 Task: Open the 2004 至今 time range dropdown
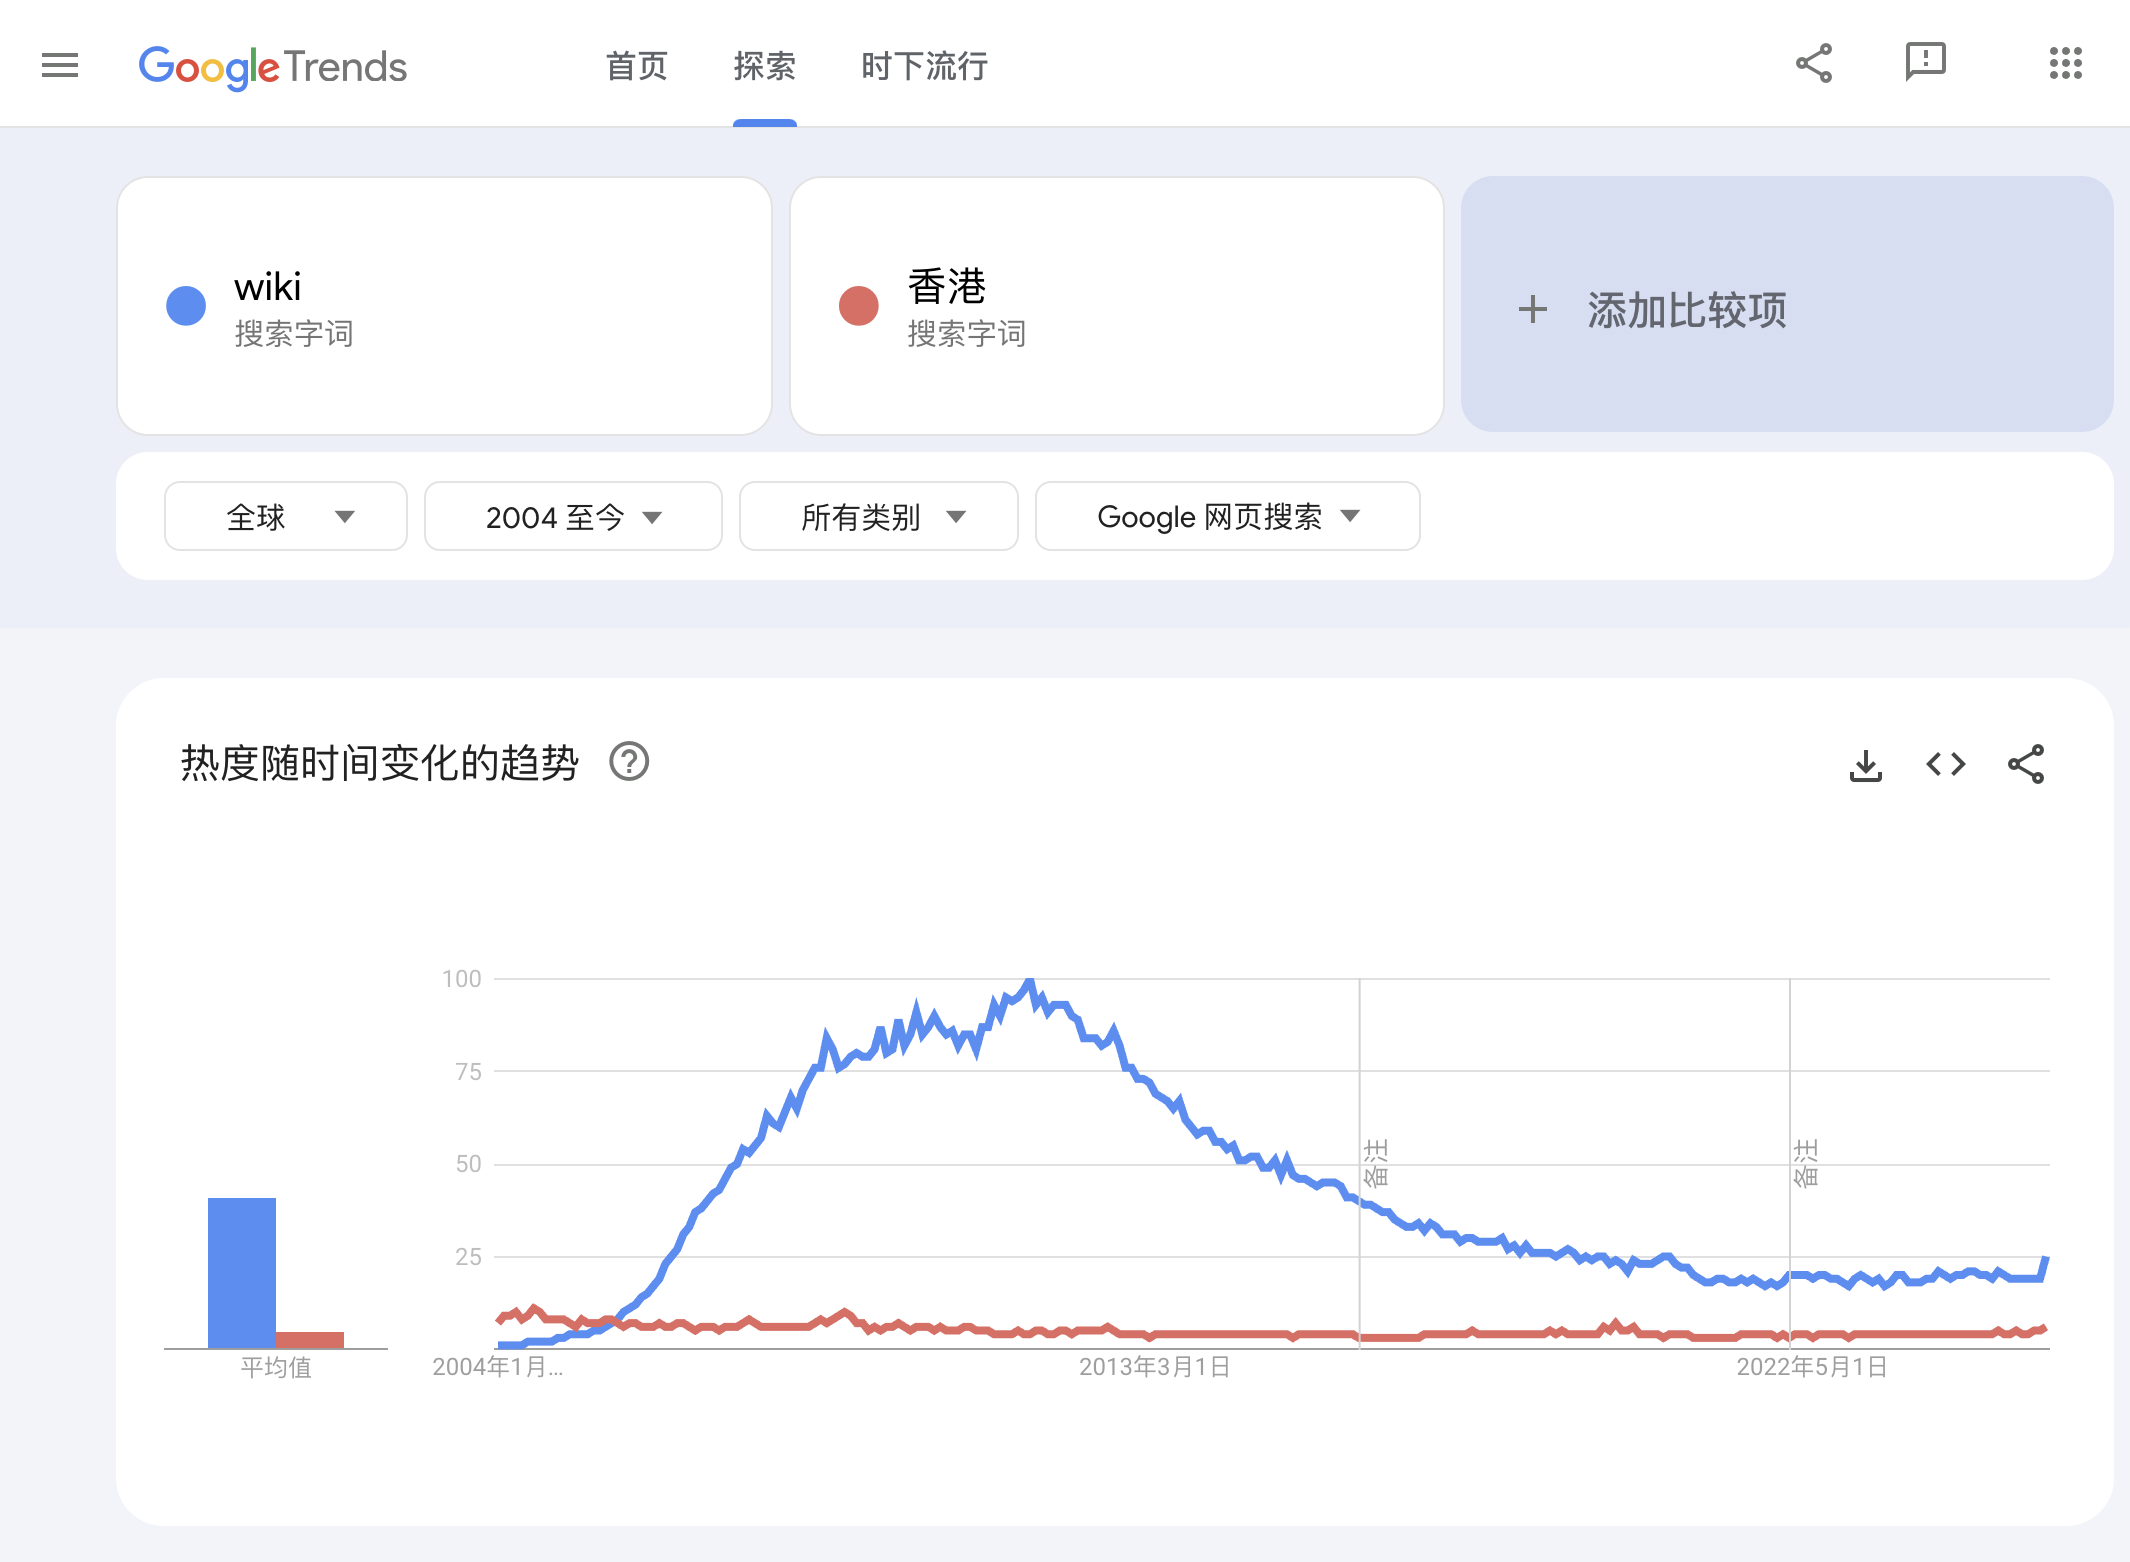pos(573,516)
